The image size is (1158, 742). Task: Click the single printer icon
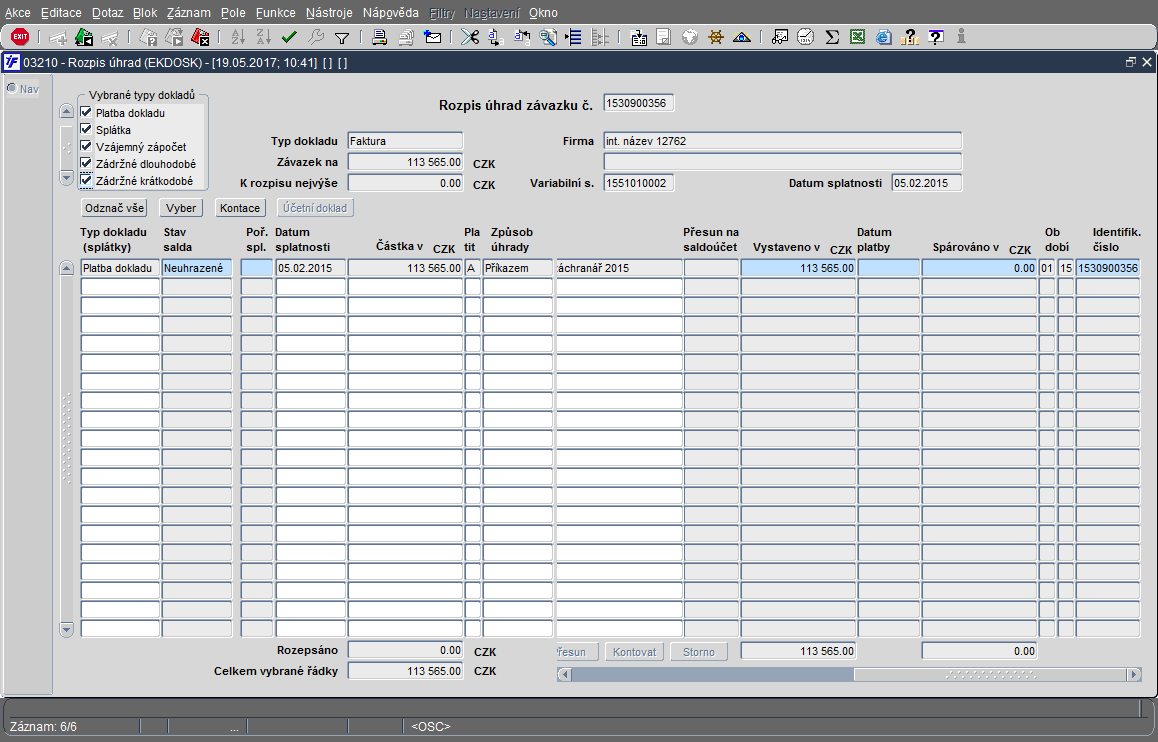point(380,36)
